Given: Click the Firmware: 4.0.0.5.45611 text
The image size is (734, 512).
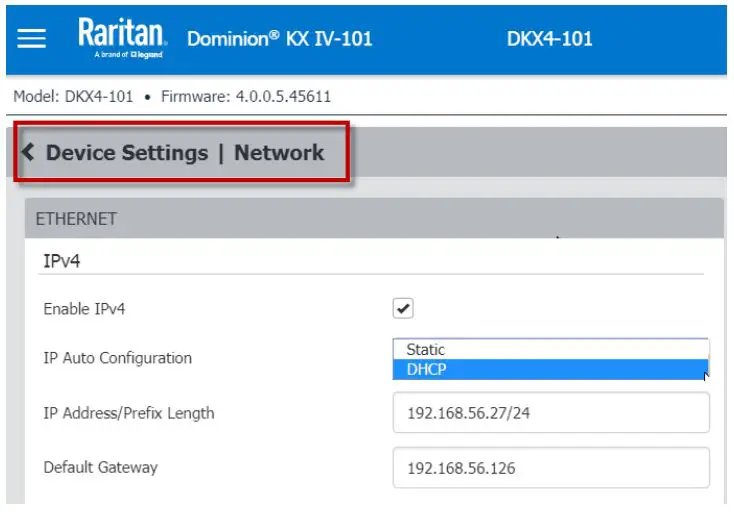Looking at the screenshot, I should 246,96.
